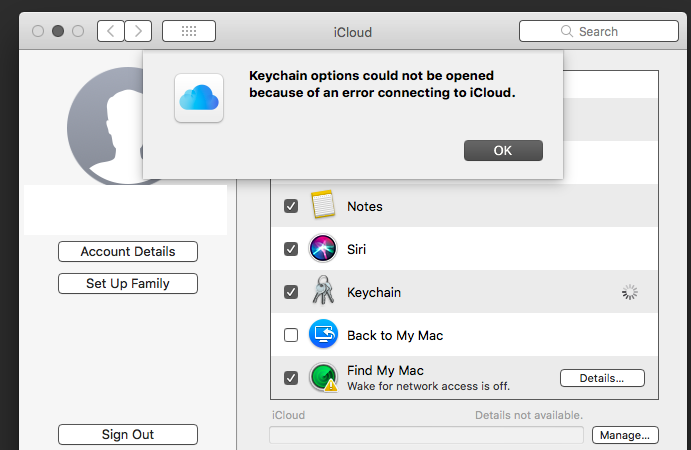This screenshot has width=691, height=450.
Task: Click the iCloud storage bar
Action: 426,435
